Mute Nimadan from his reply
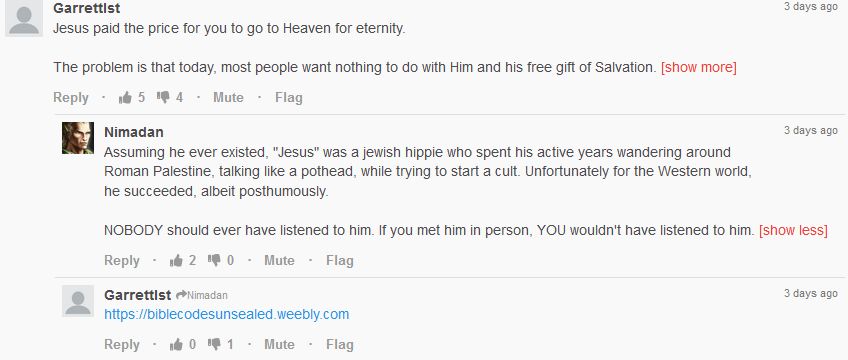 279,261
